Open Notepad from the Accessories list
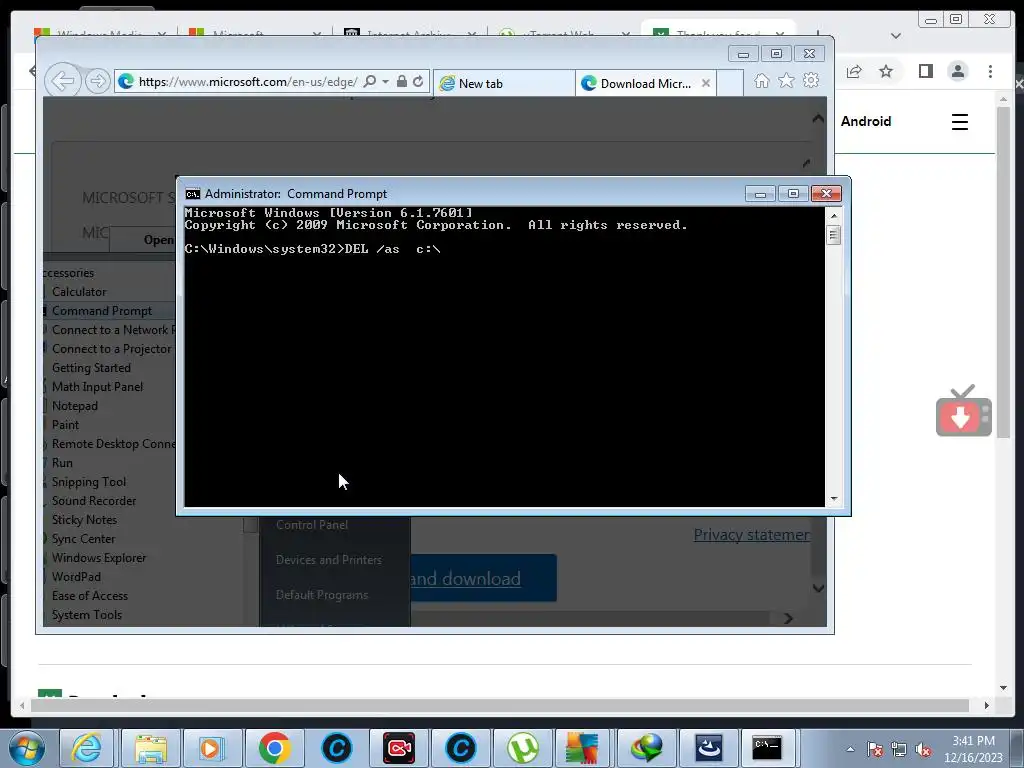Viewport: 1024px width, 768px height. (x=75, y=406)
